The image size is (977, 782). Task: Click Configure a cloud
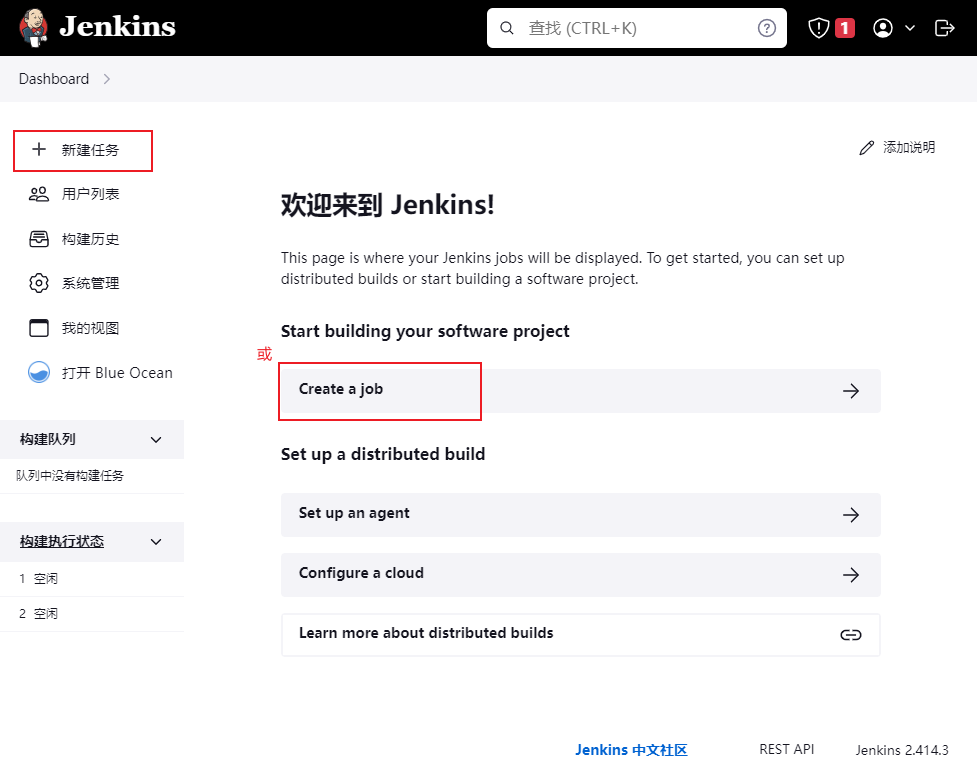[581, 575]
